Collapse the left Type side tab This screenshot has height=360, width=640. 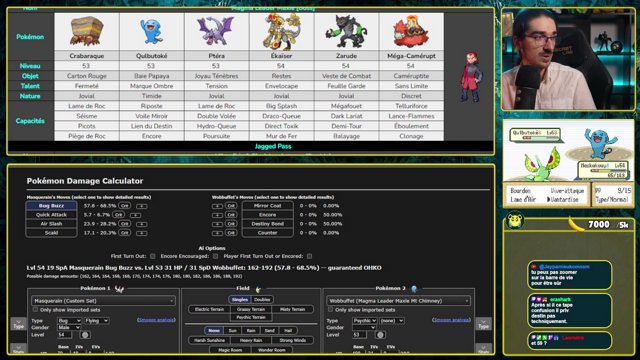[18, 324]
